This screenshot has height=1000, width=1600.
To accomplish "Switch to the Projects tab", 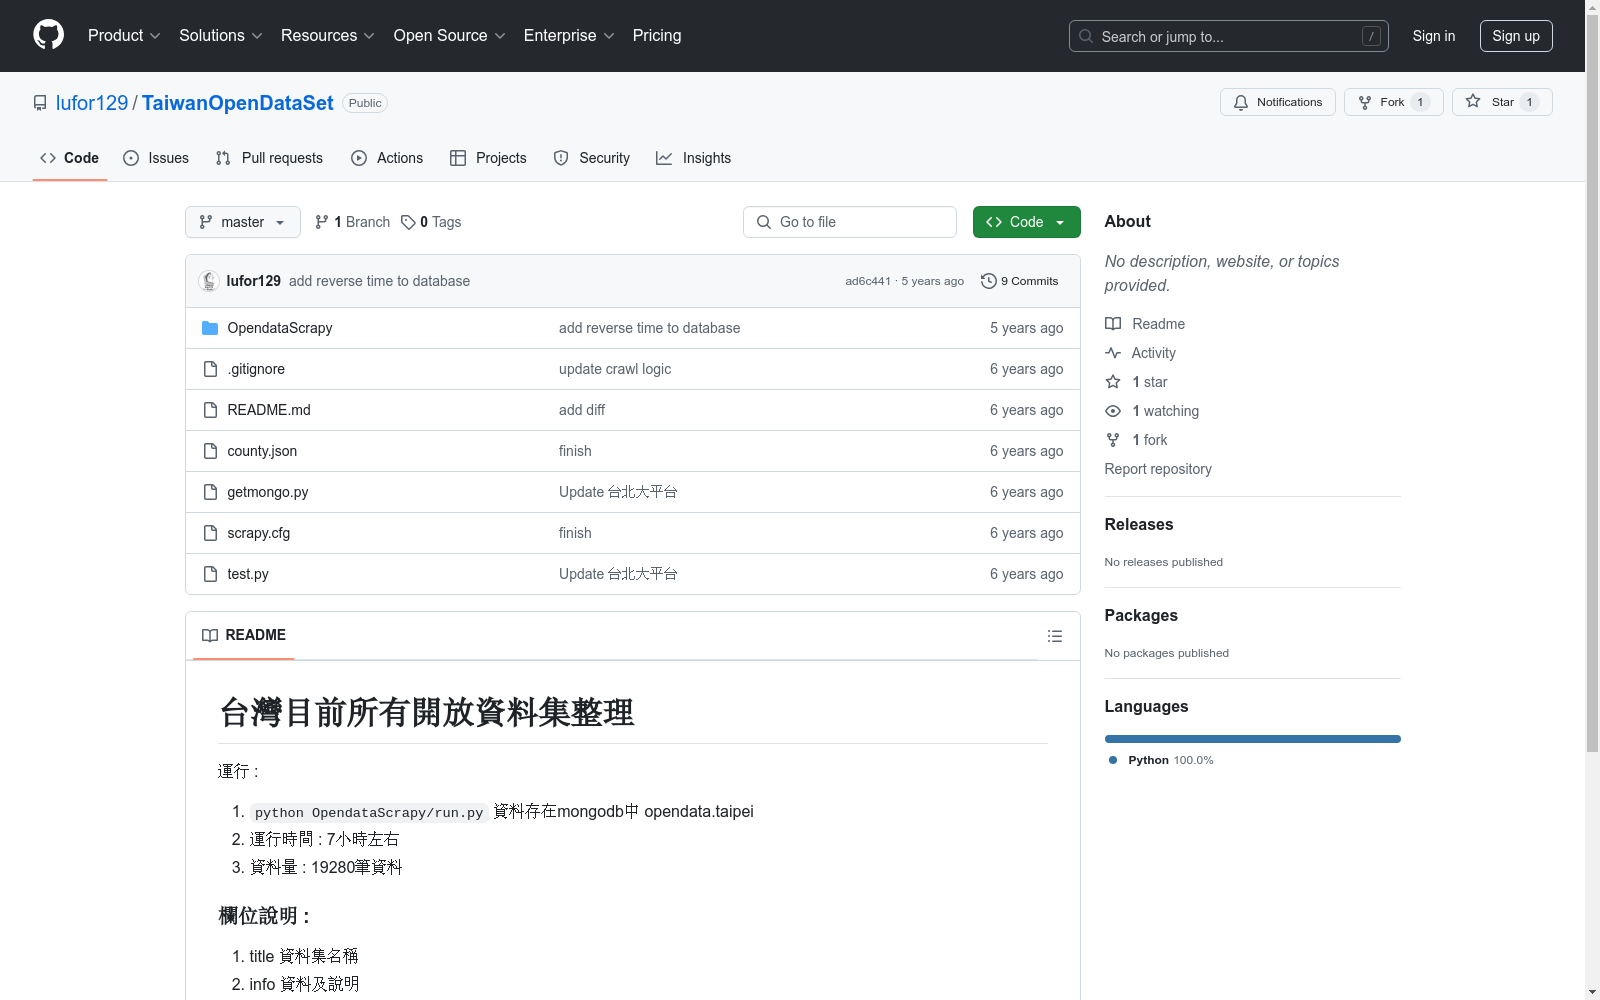I will pyautogui.click(x=488, y=158).
